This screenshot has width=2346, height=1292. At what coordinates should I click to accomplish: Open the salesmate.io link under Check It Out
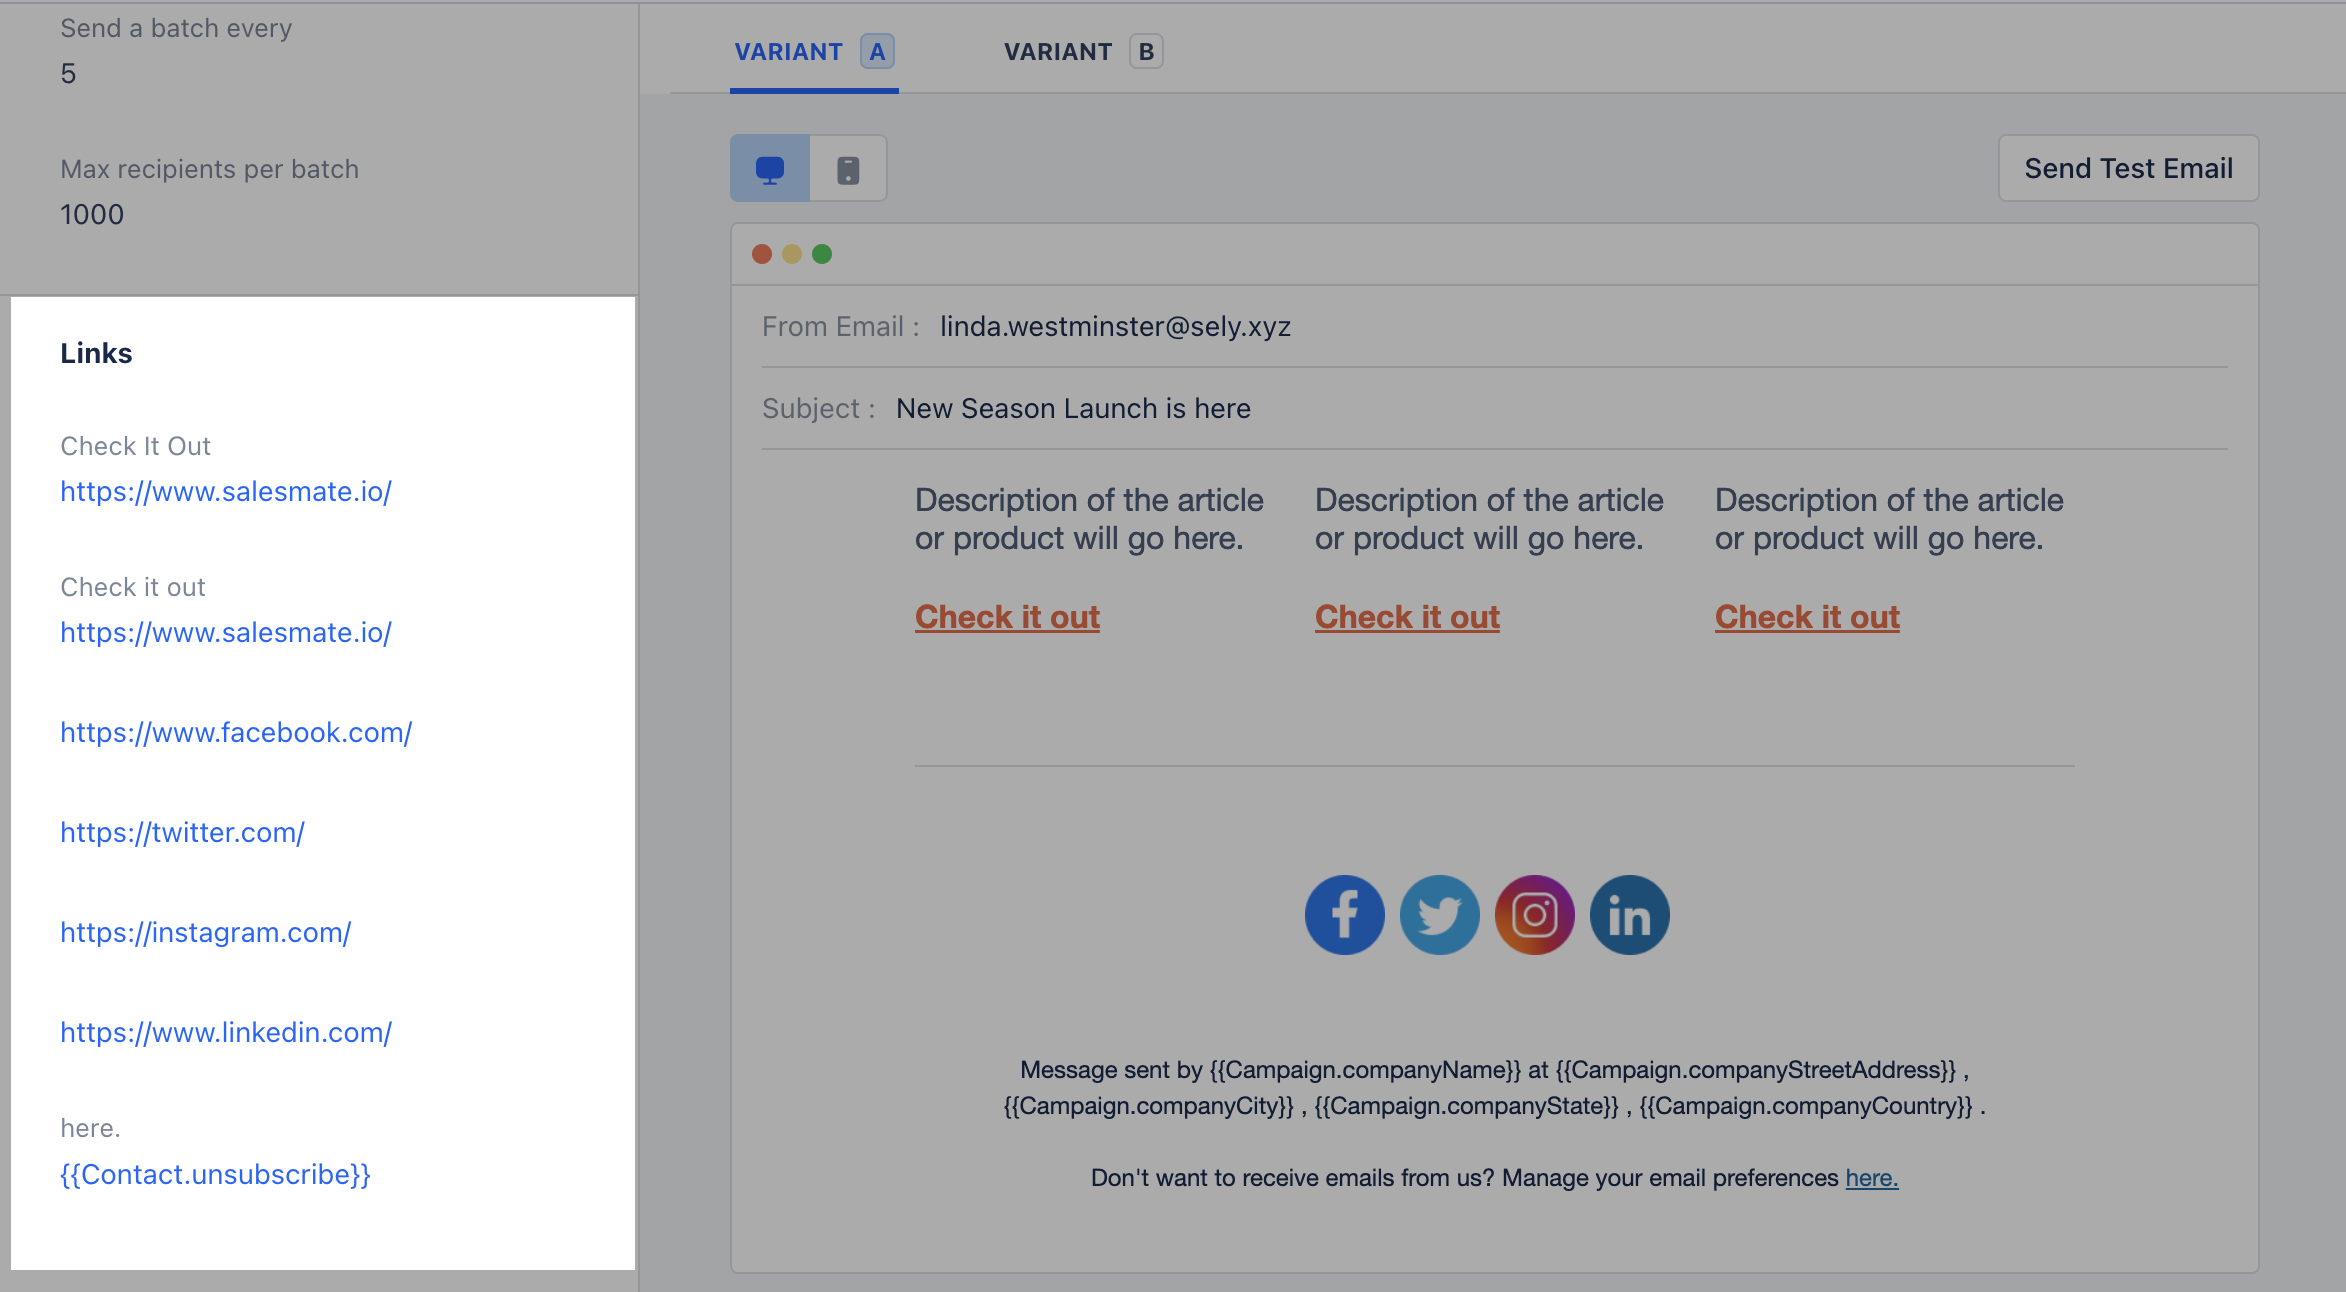coord(226,491)
